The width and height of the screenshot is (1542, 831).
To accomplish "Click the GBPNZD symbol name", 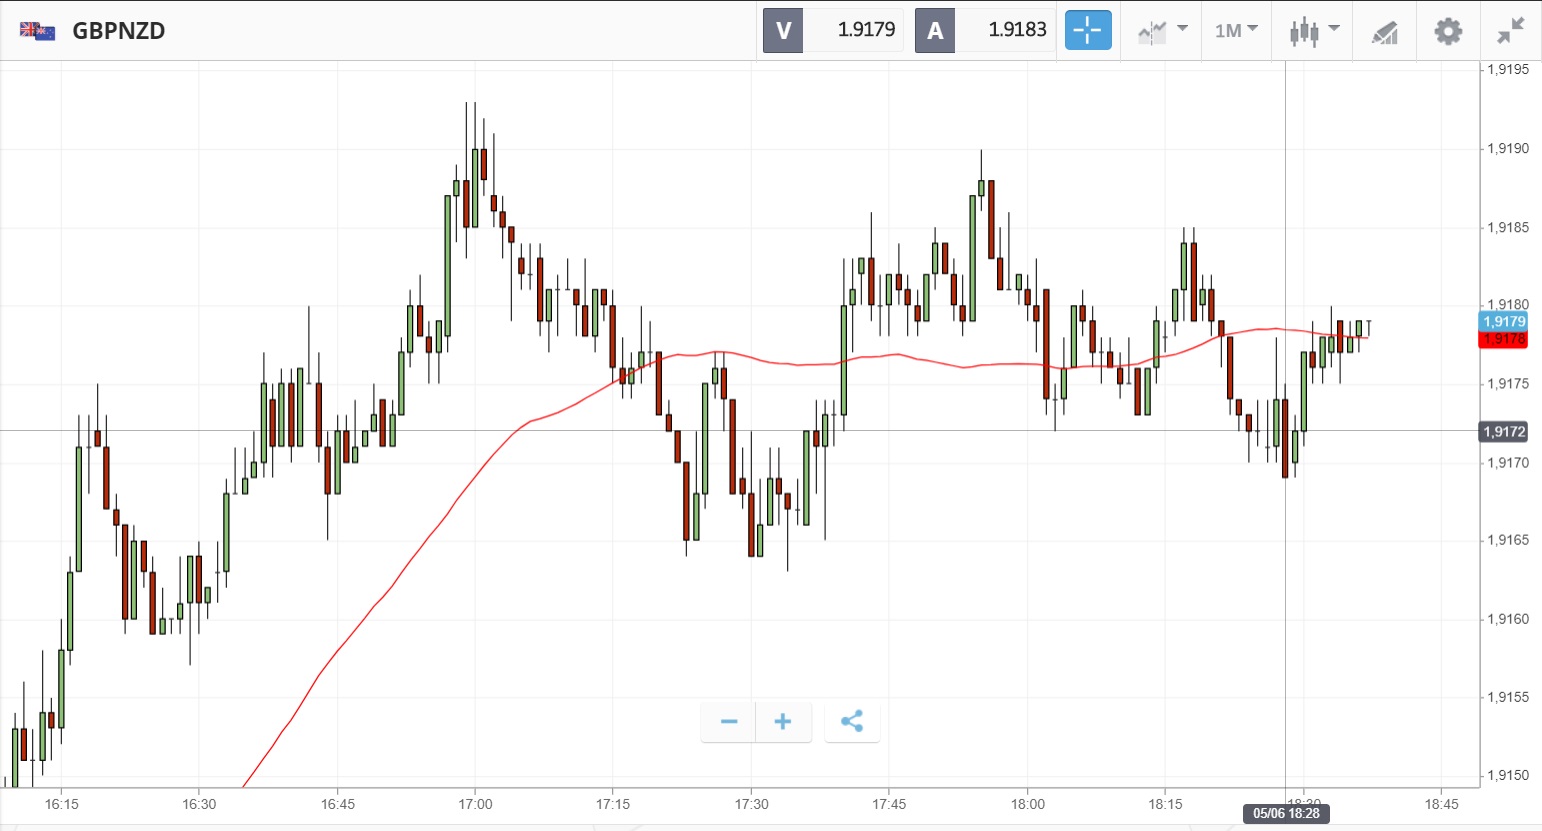I will 119,31.
